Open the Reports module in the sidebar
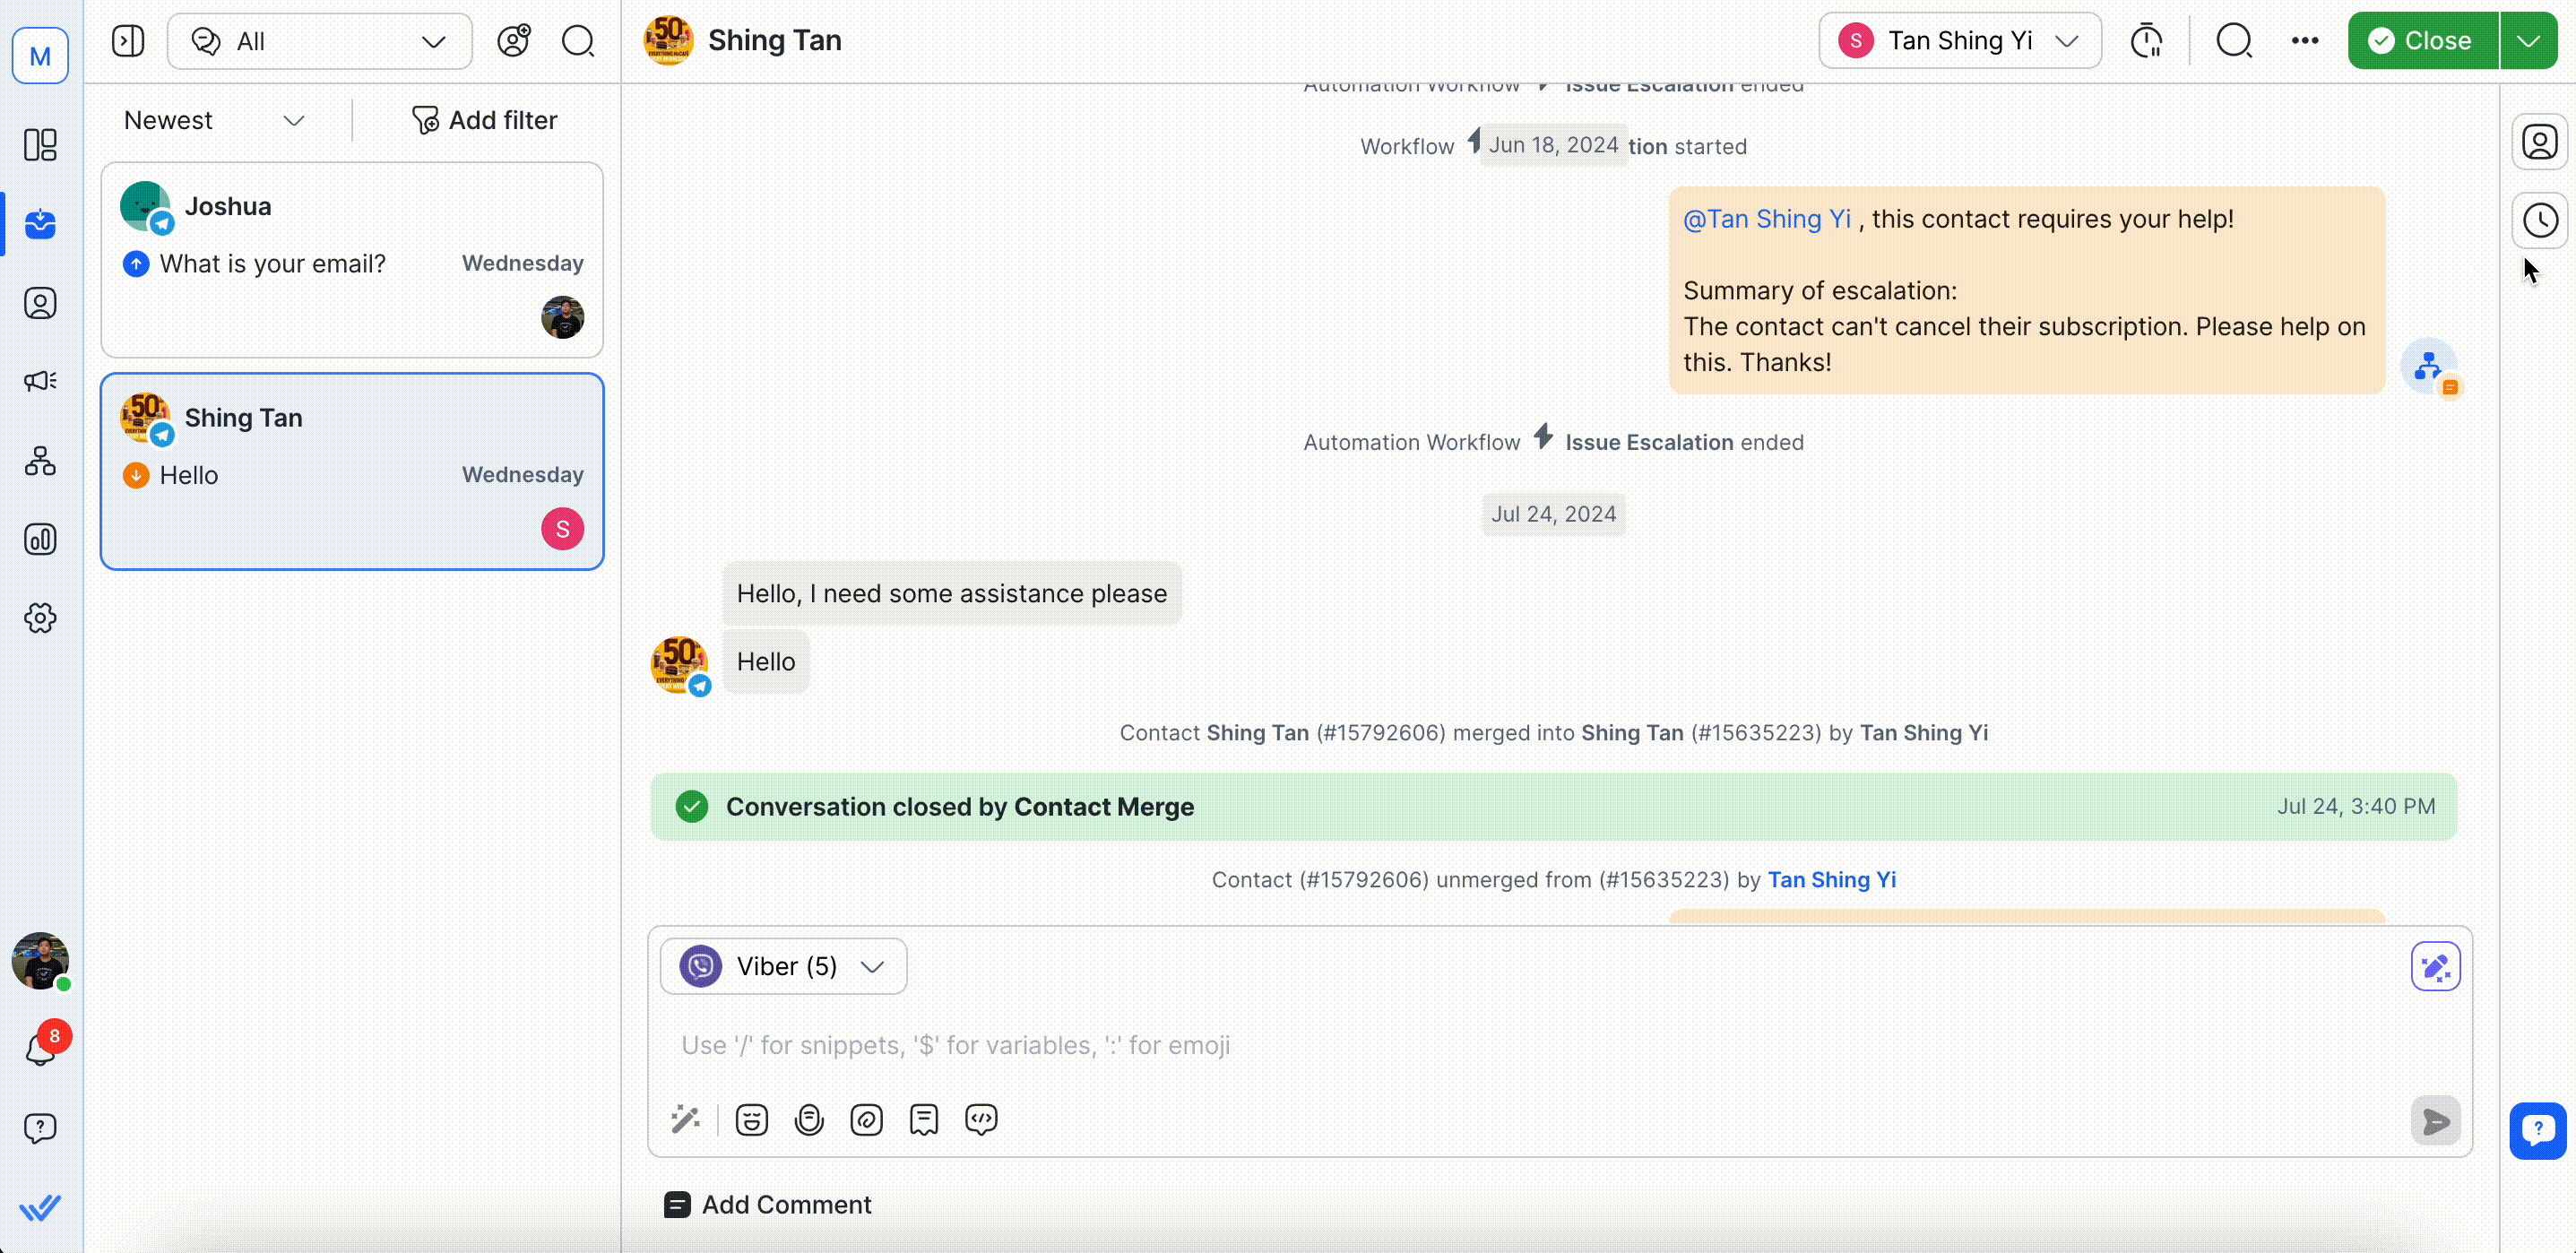This screenshot has height=1253, width=2576. point(40,540)
